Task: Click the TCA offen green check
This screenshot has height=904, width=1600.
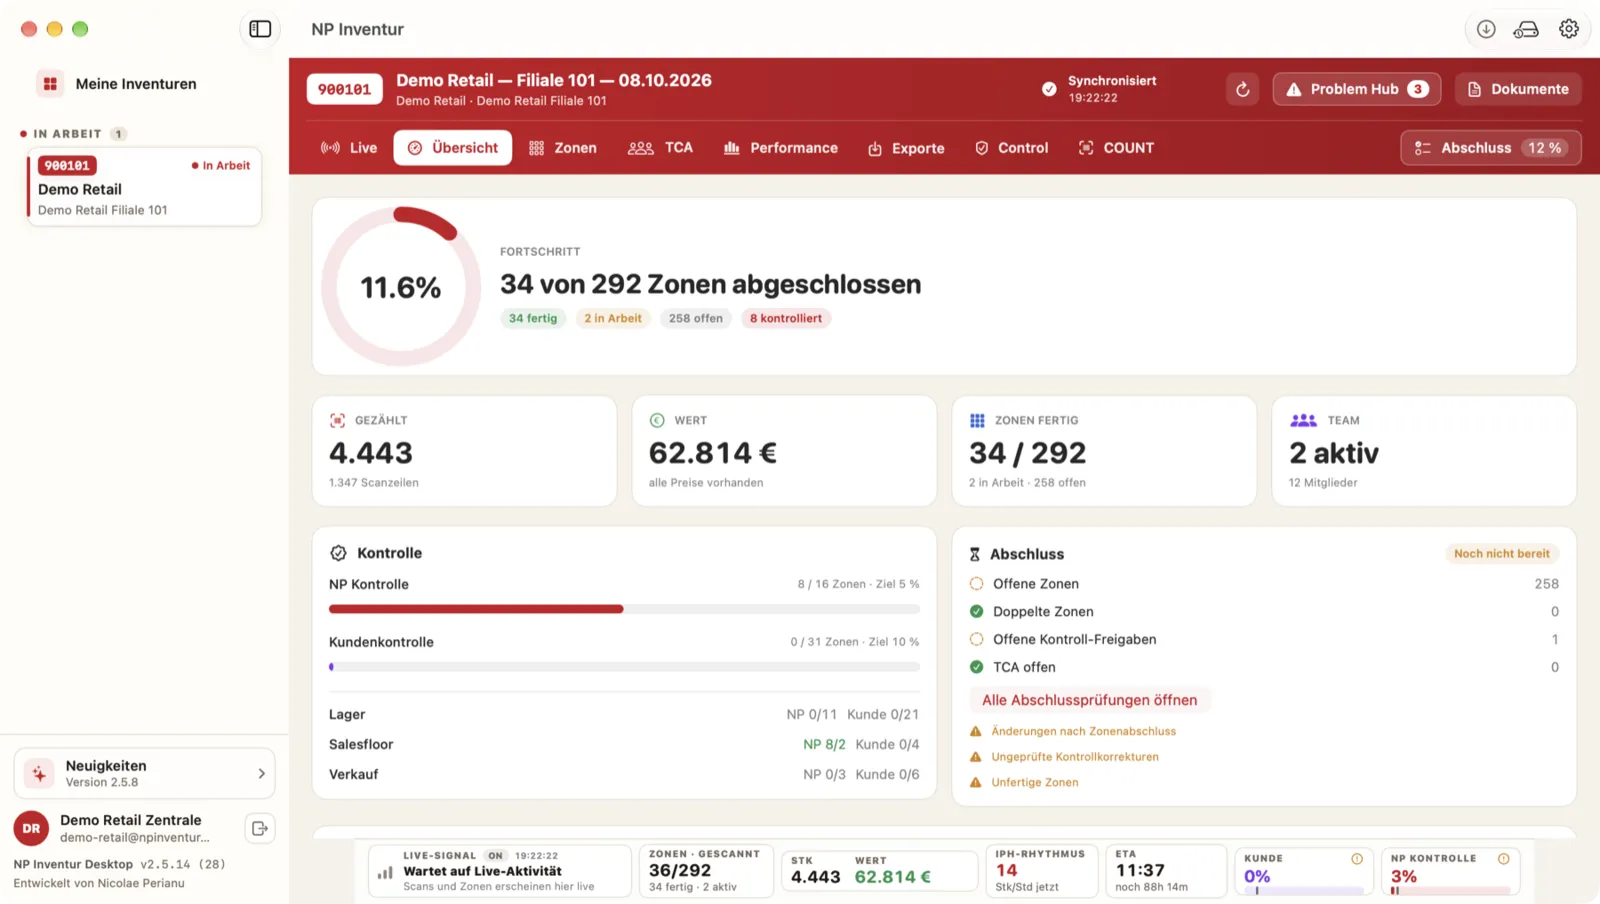Action: [x=976, y=667]
